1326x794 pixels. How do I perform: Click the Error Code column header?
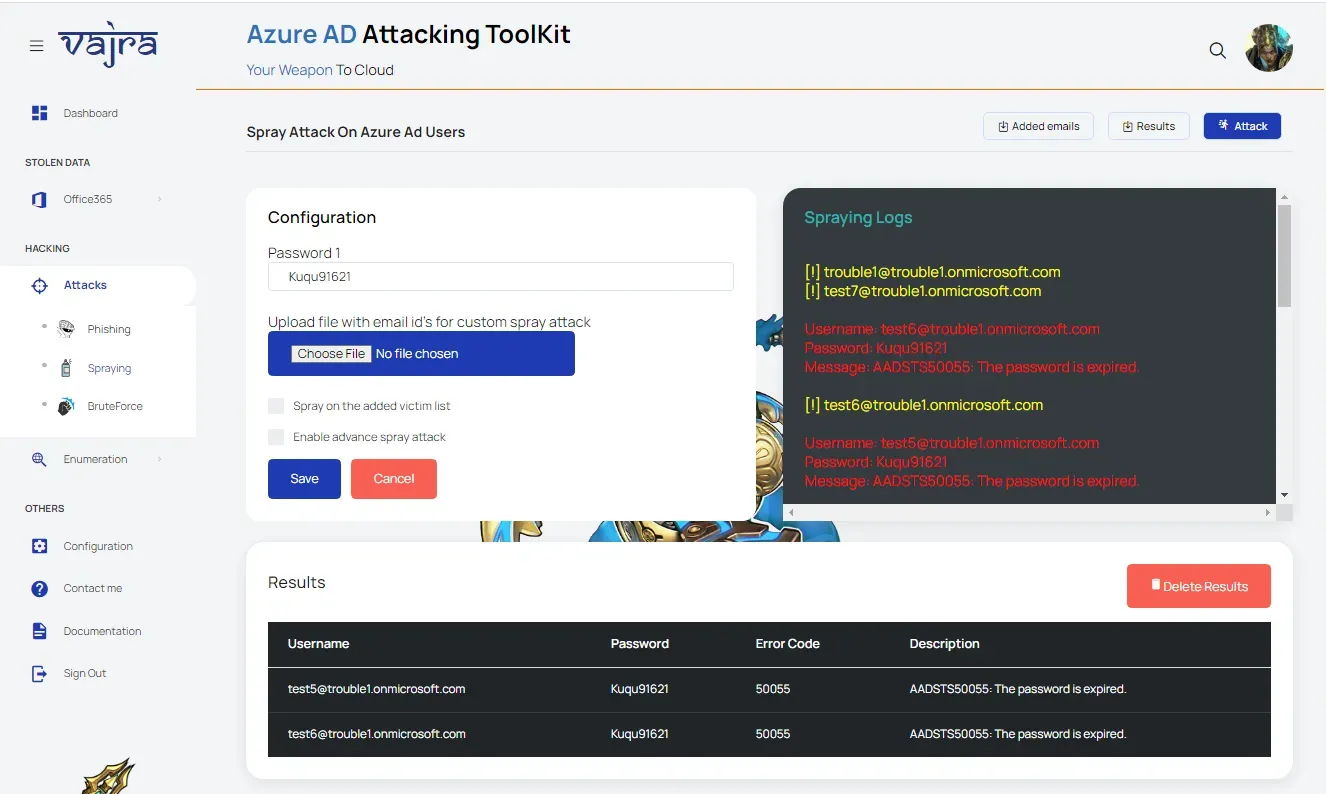pos(787,644)
